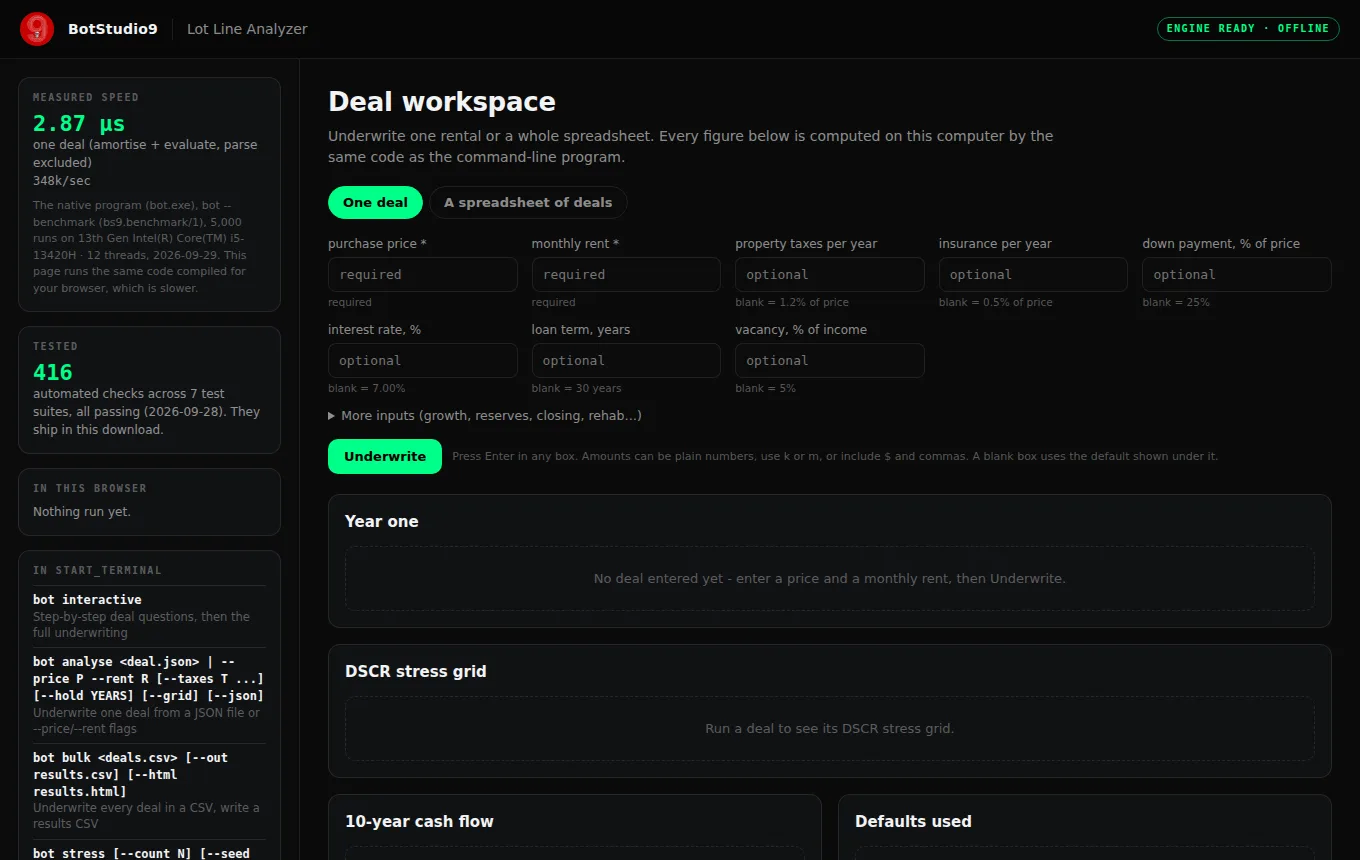The width and height of the screenshot is (1360, 860).
Task: Click the DSCR stress grid heading
Action: (x=416, y=671)
